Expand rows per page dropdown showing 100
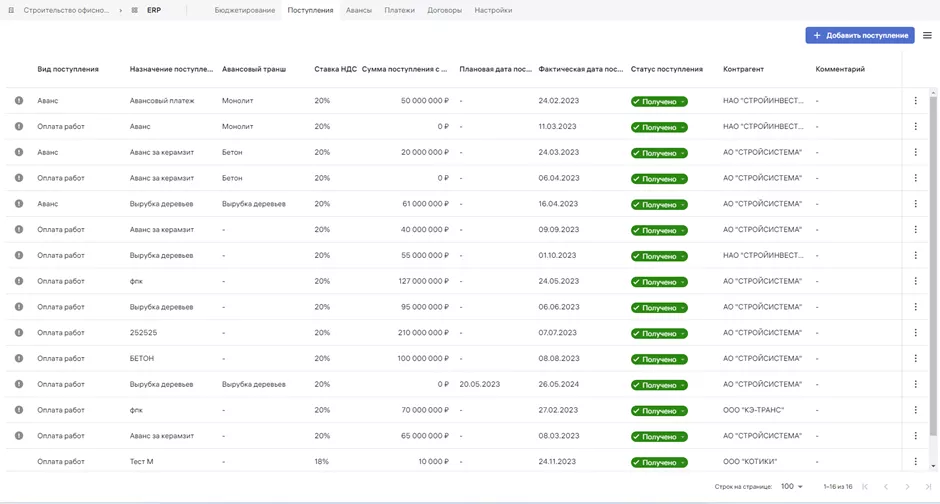940x504 pixels. pos(792,487)
